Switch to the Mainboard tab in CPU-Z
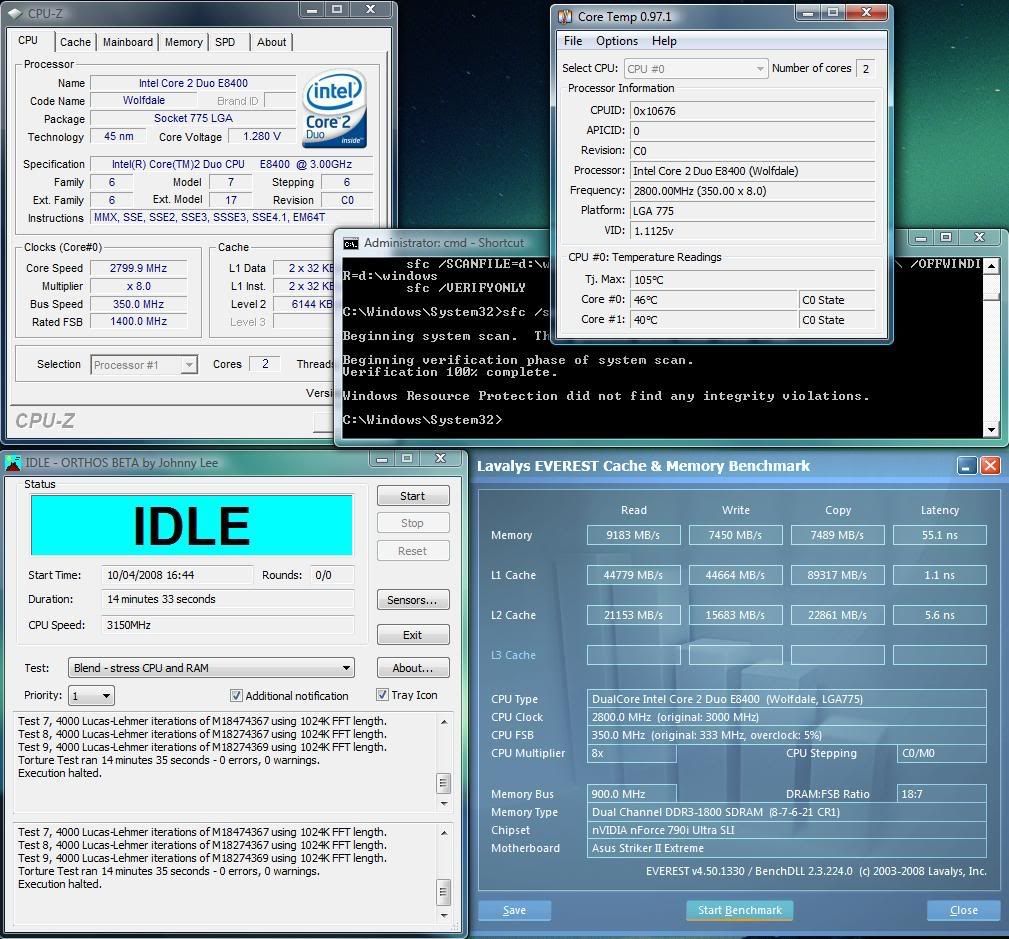Screen dimensions: 1009x939 pos(128,42)
